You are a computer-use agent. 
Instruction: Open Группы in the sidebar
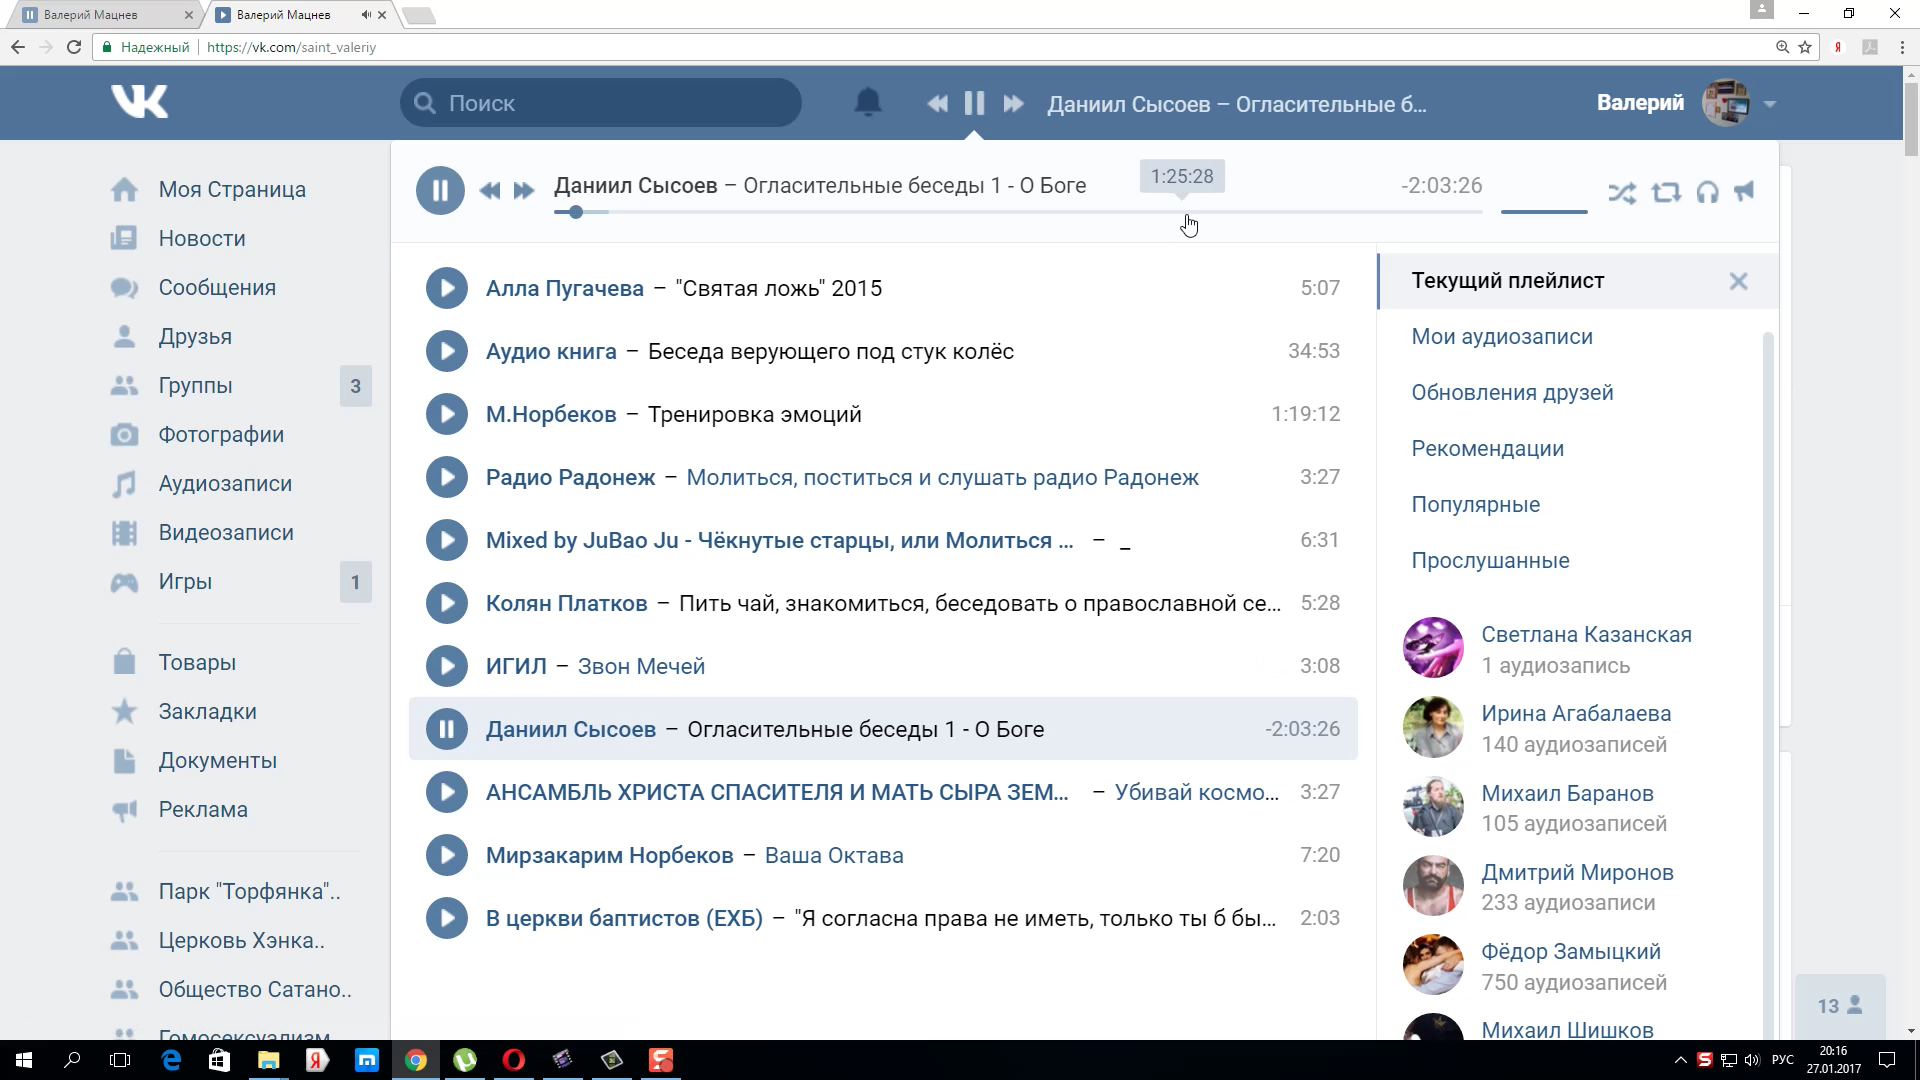point(195,386)
